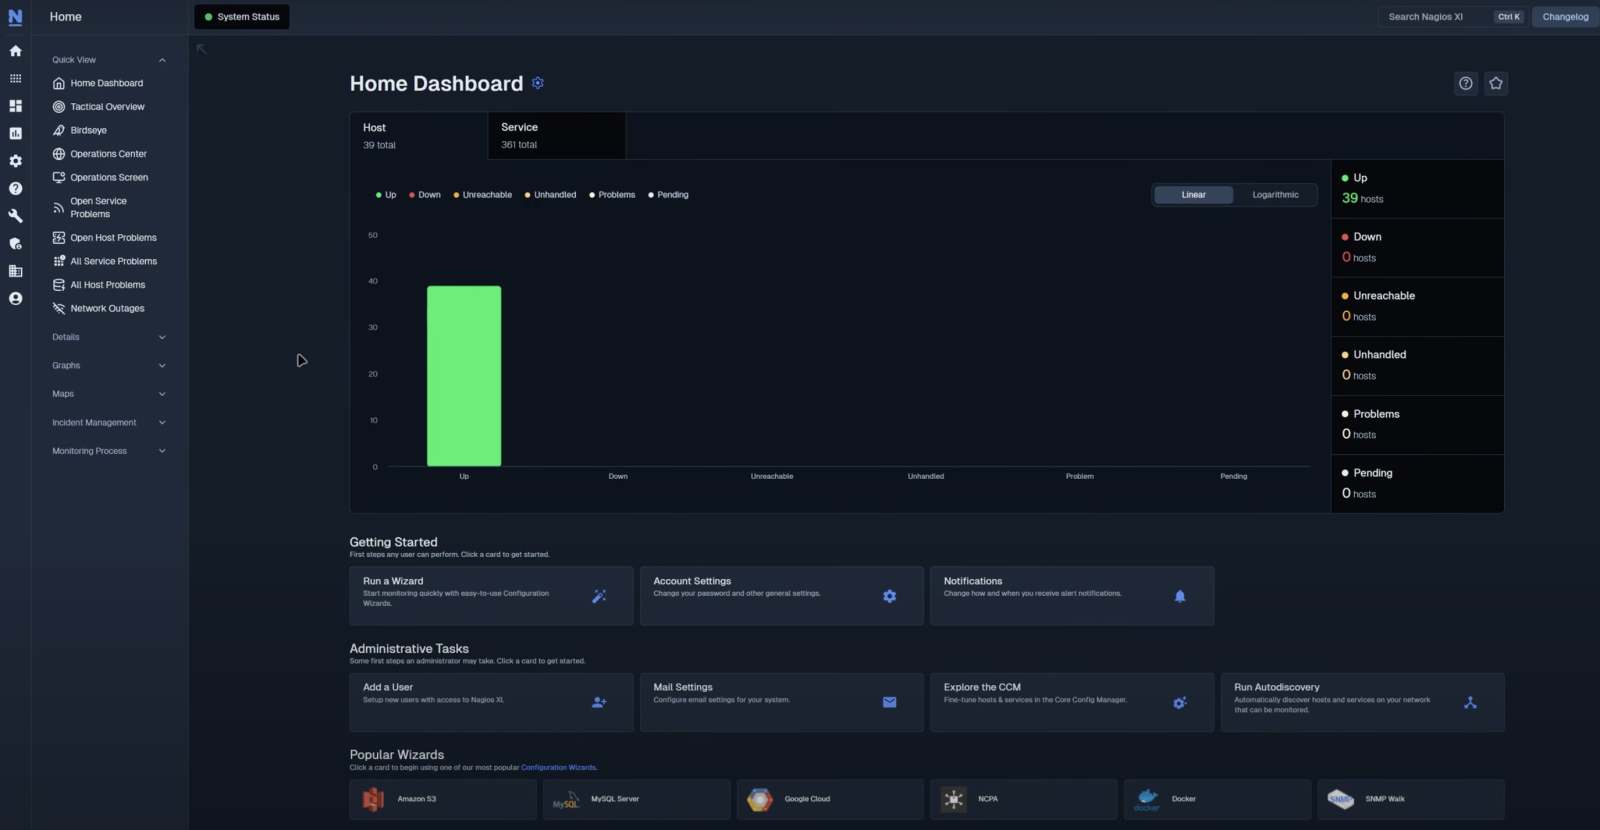Click the network icon on Run Autodiscovery card
1600x830 pixels.
click(1470, 702)
